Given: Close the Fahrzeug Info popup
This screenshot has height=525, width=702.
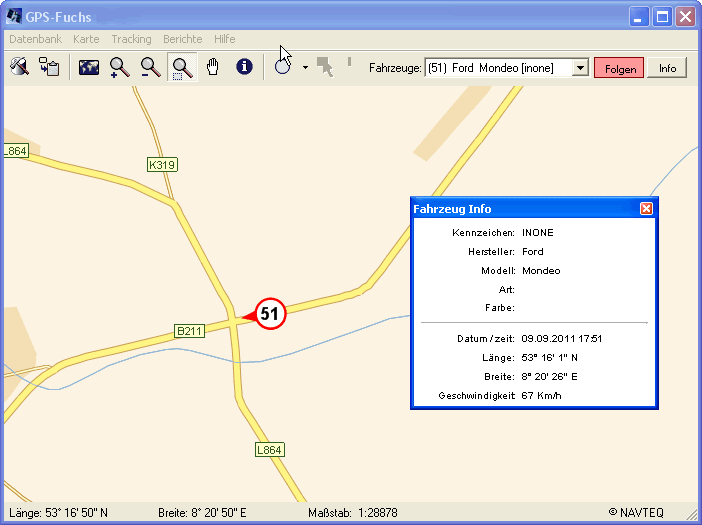Looking at the screenshot, I should click(x=646, y=209).
